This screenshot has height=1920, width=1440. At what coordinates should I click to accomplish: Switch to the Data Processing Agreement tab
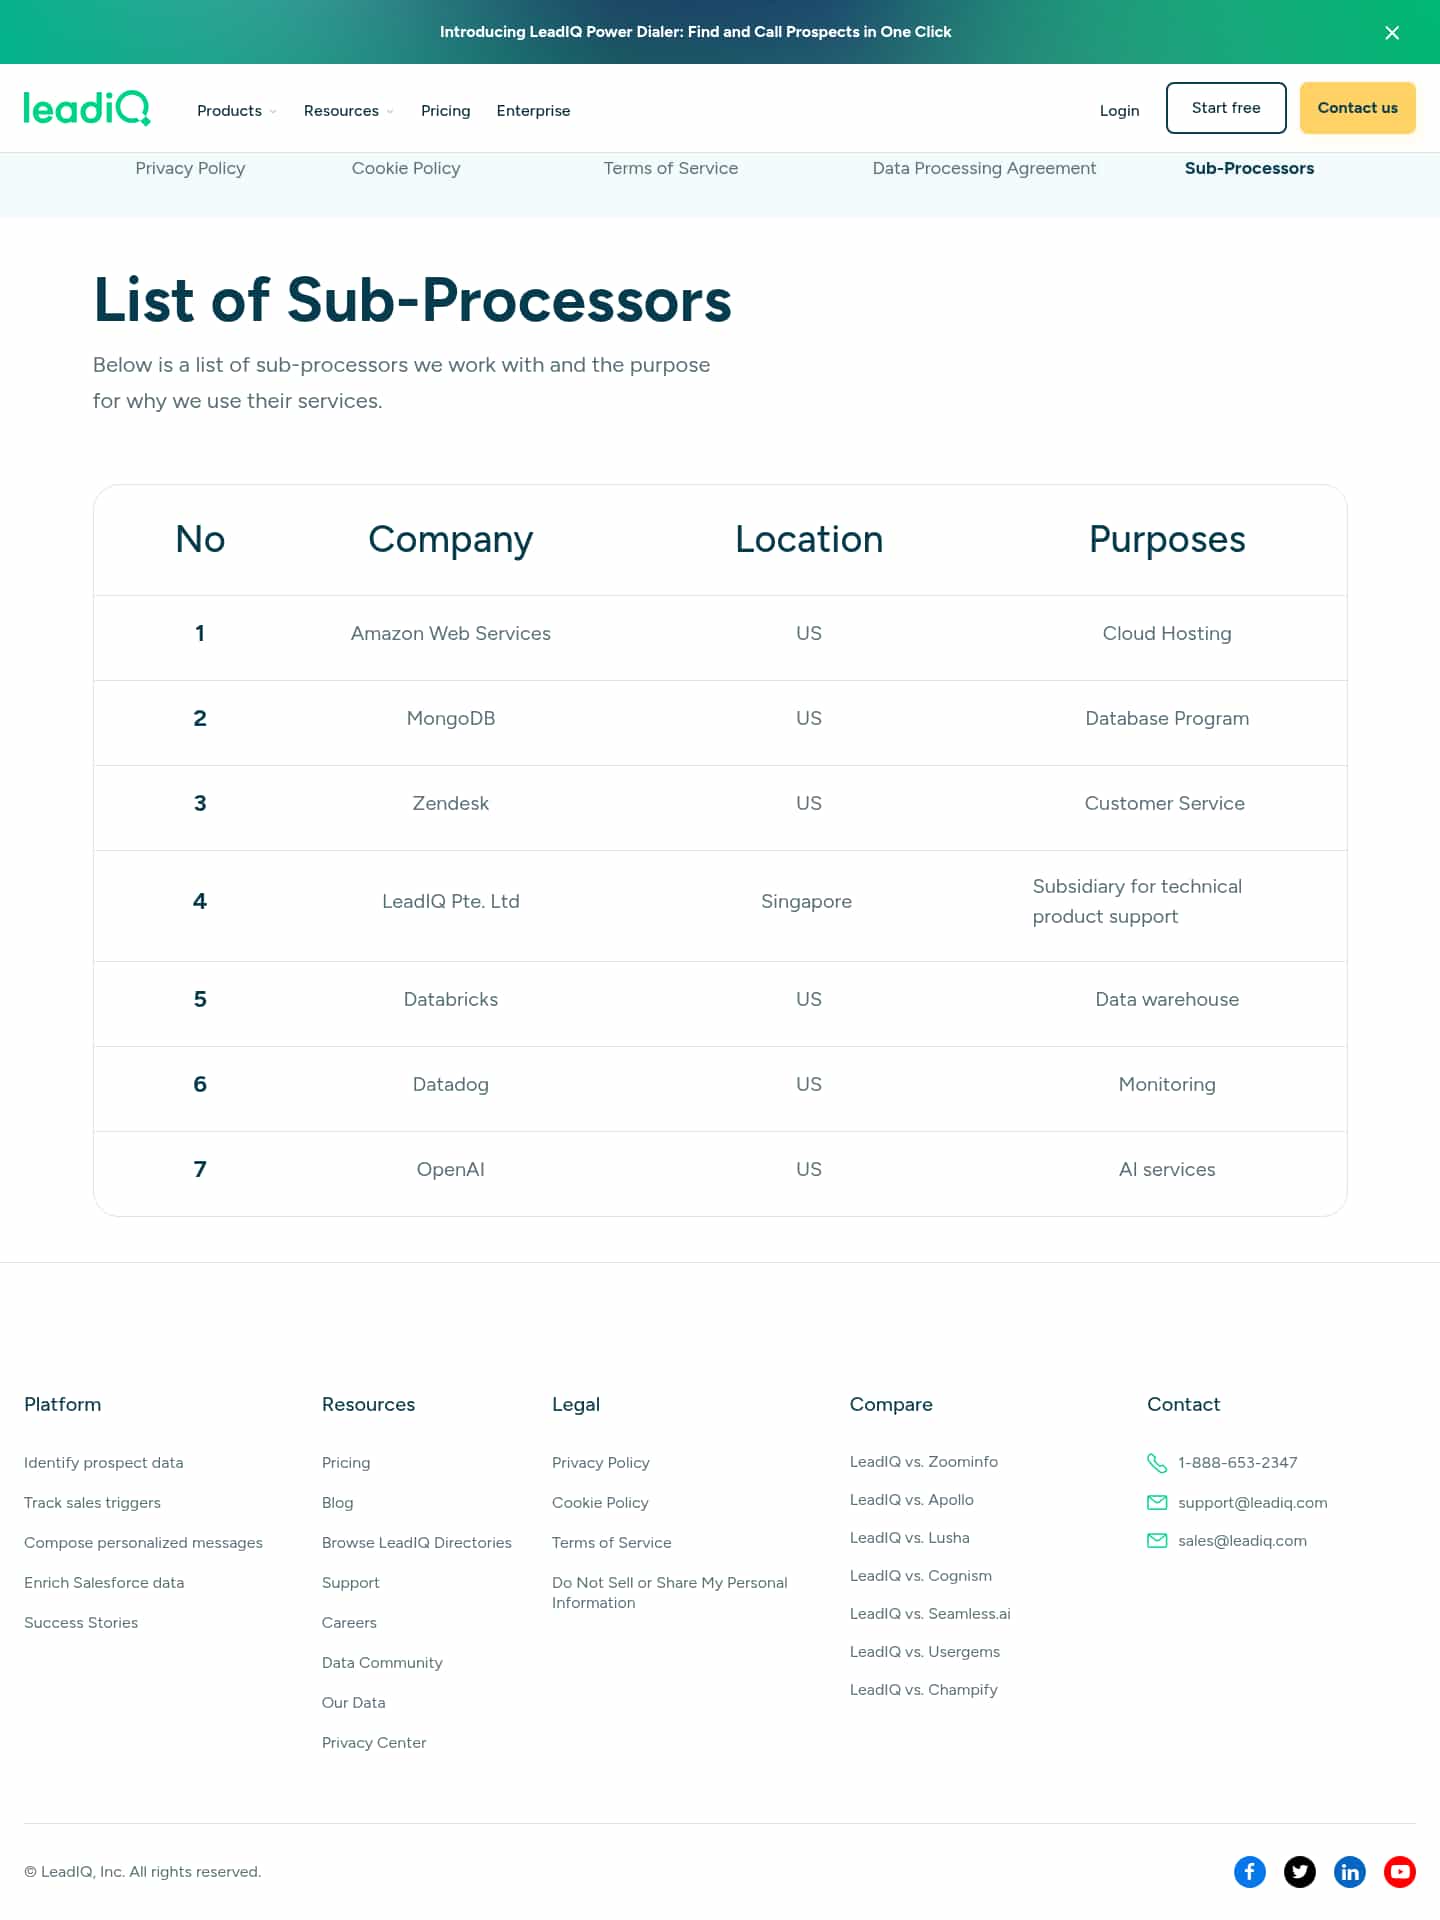coord(984,168)
